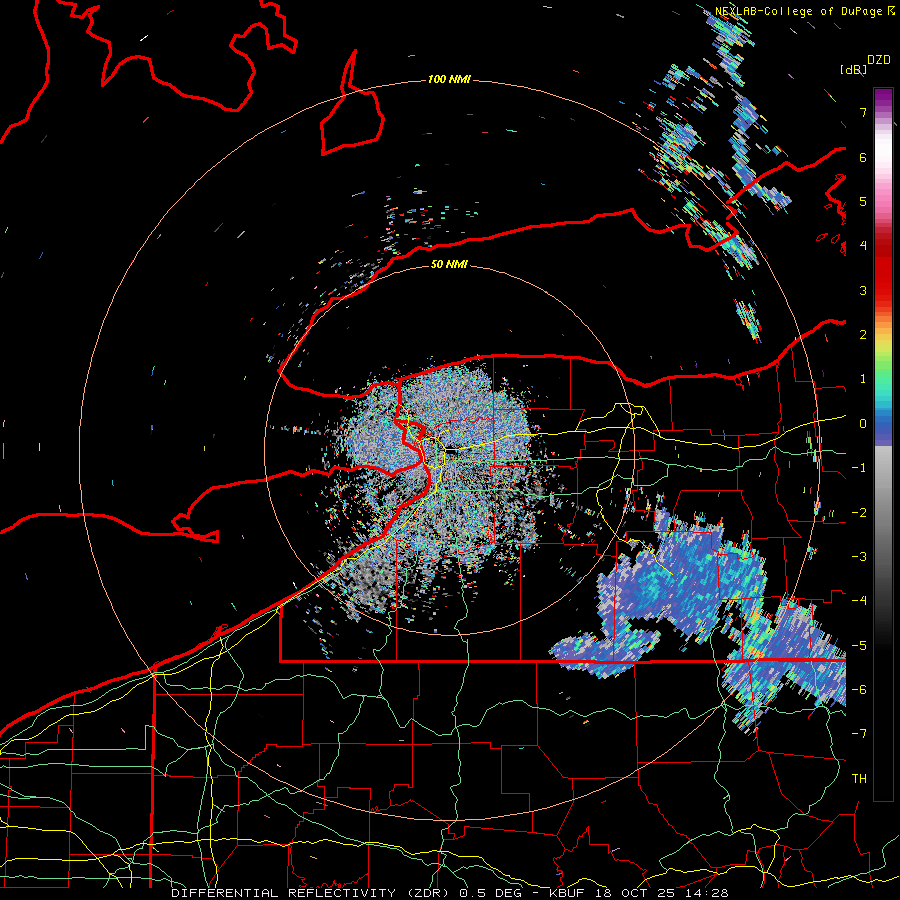This screenshot has height=900, width=900.
Task: Click the -1 value on color scale
Action: [859, 468]
